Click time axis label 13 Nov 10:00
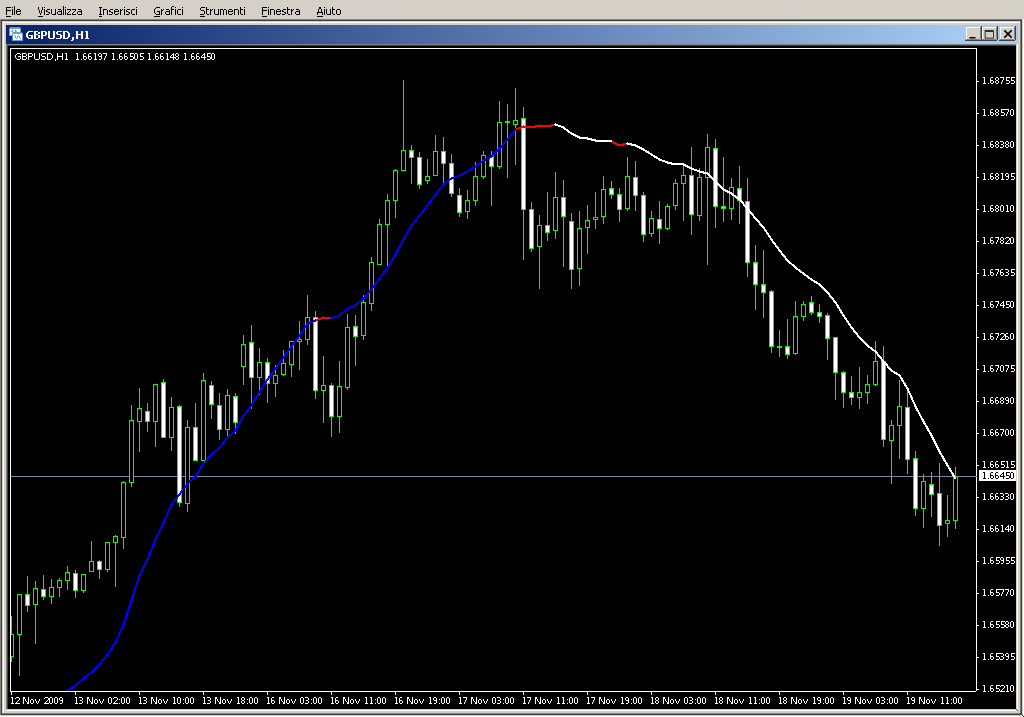The image size is (1024, 717). pos(166,701)
